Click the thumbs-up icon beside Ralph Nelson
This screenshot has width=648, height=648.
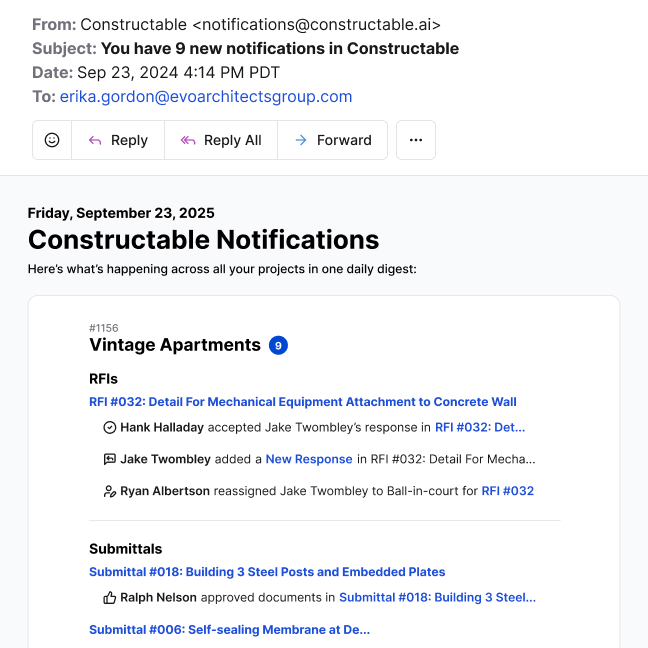coord(110,597)
